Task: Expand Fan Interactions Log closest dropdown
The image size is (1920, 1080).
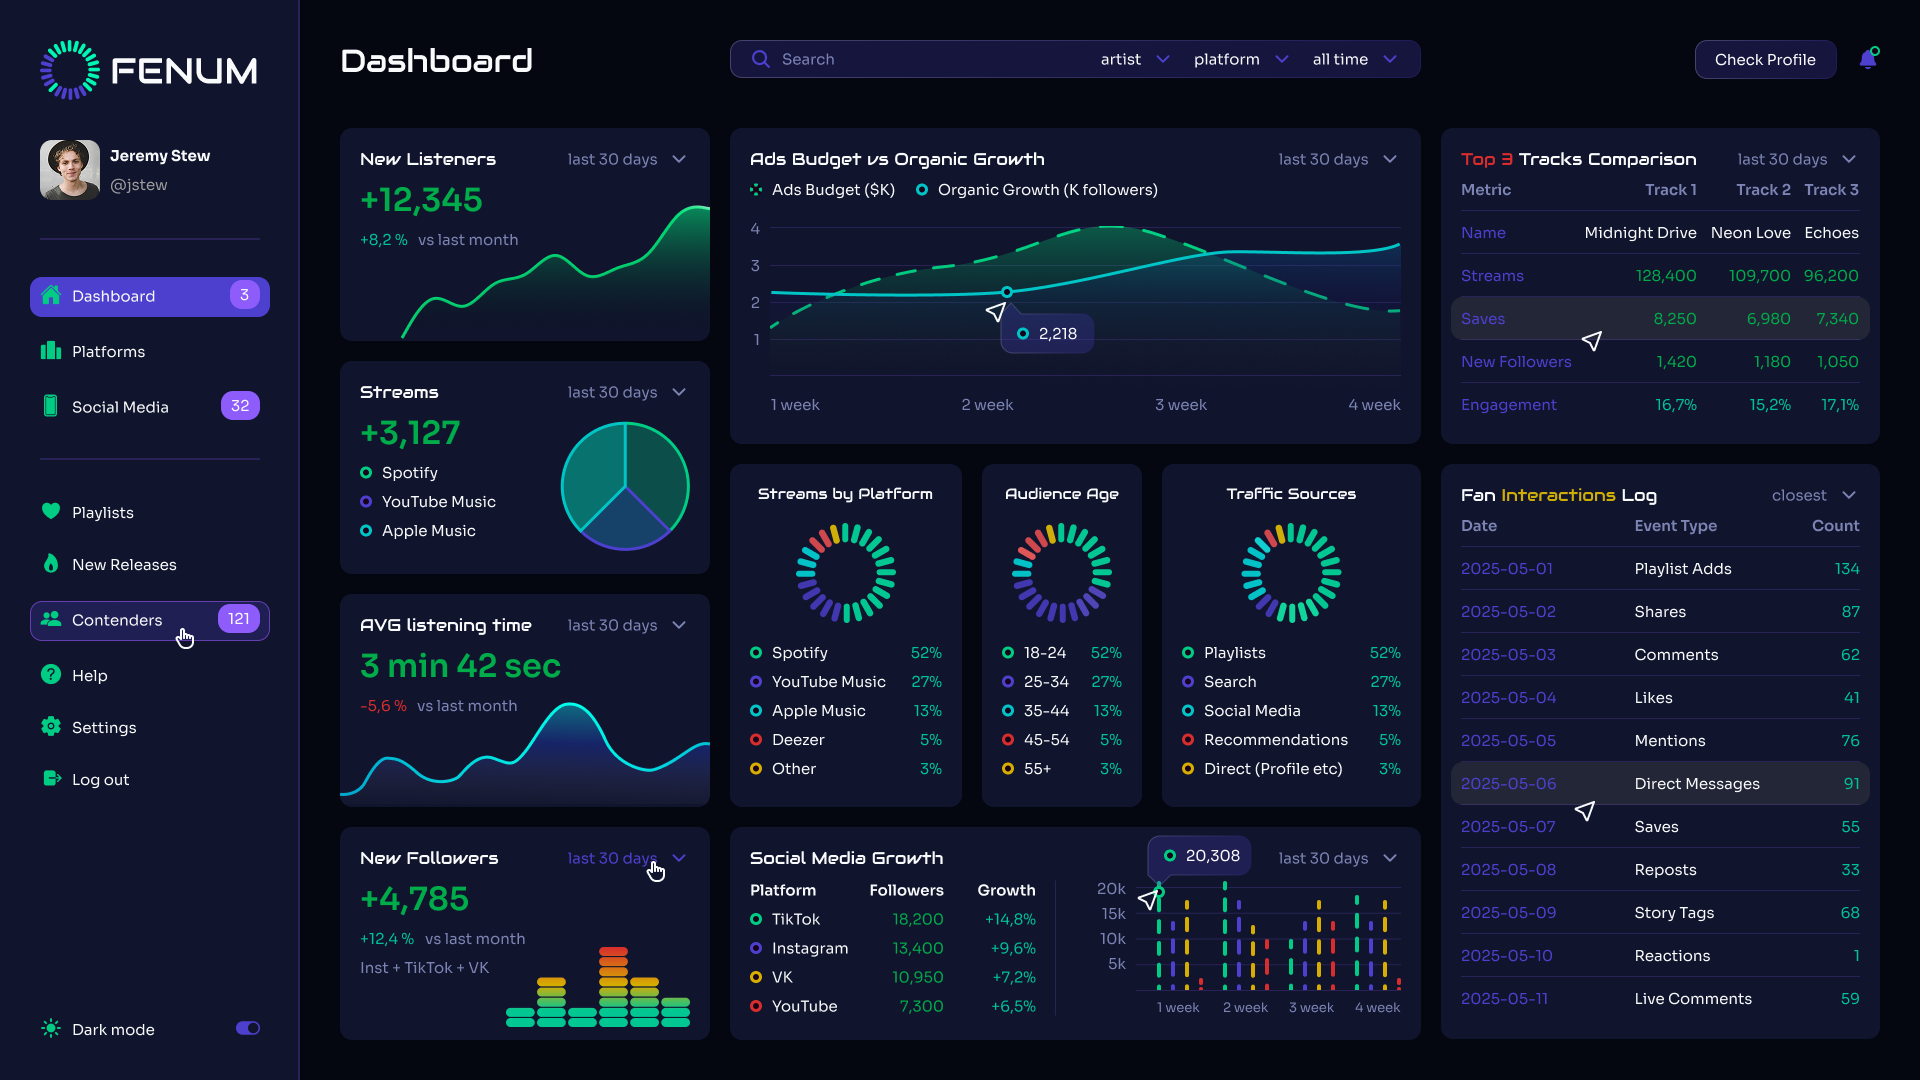Action: coord(1813,495)
